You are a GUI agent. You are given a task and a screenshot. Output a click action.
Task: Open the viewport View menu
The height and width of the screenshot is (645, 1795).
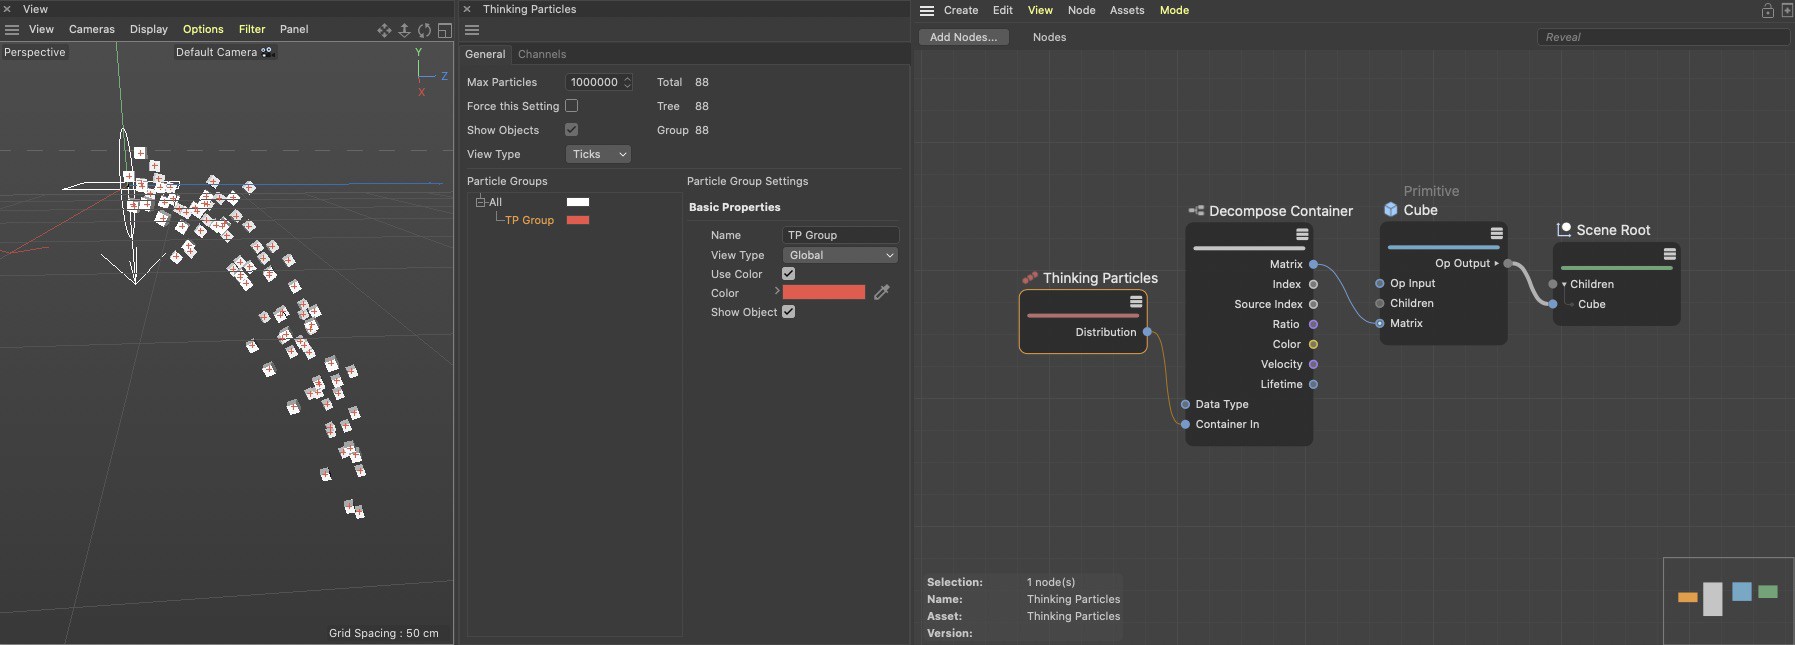coord(41,30)
